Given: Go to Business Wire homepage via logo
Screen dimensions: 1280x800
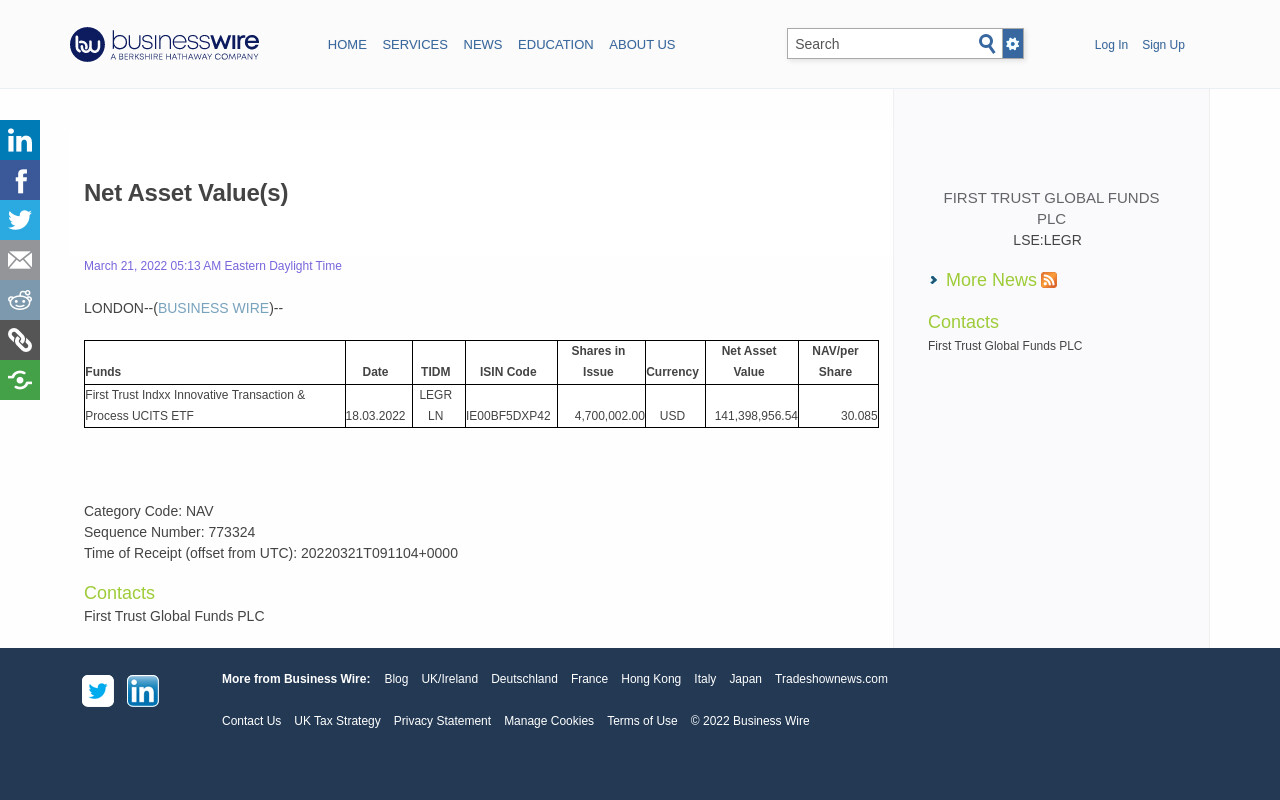Looking at the screenshot, I should [x=165, y=44].
